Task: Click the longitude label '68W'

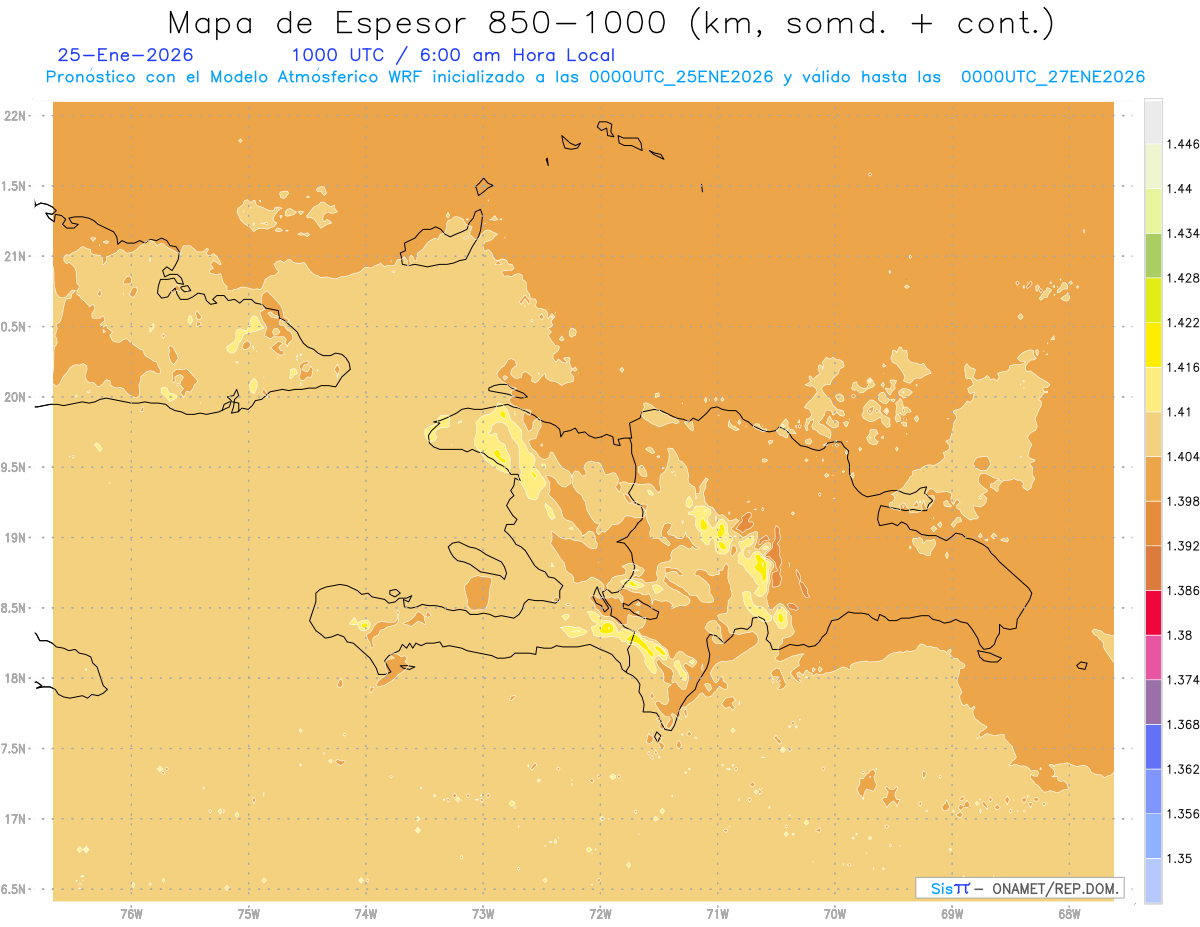Action: pos(1069,914)
